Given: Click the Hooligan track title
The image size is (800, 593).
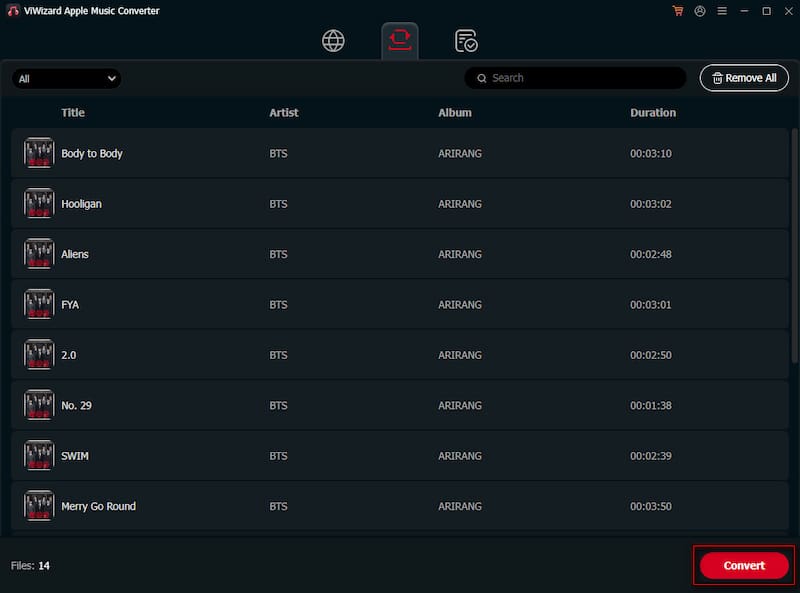Looking at the screenshot, I should pyautogui.click(x=82, y=204).
